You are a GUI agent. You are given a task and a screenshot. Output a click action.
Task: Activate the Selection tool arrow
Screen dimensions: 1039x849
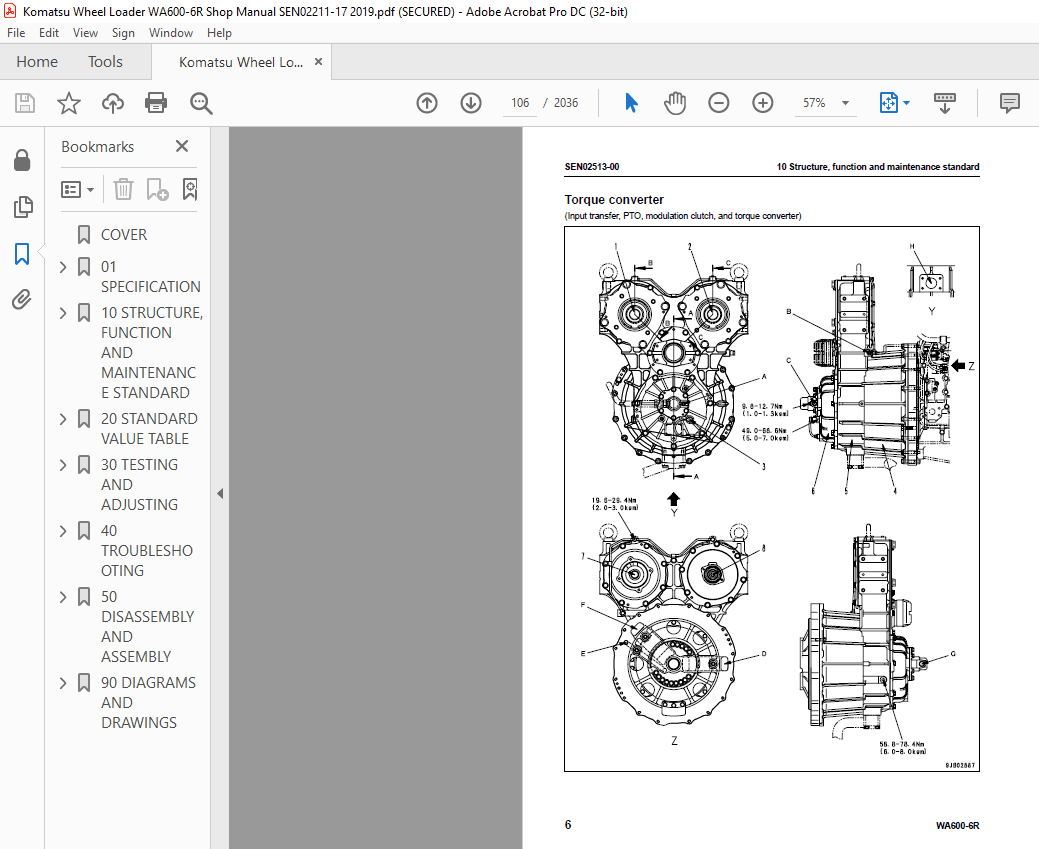click(x=631, y=102)
